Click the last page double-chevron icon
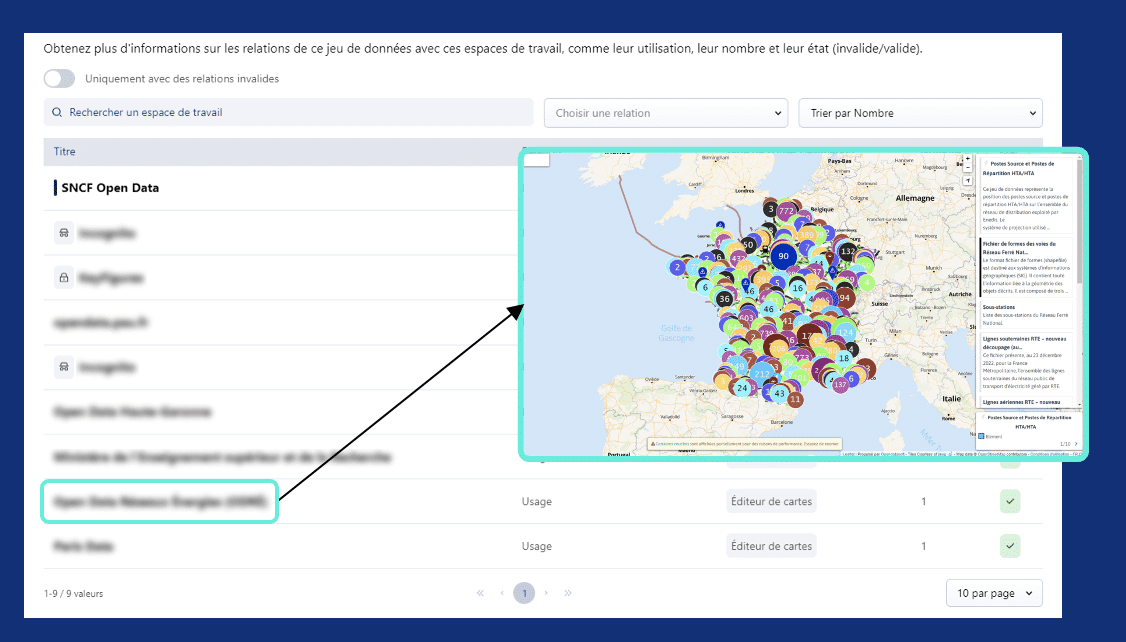The width and height of the screenshot is (1126, 642). click(x=568, y=593)
